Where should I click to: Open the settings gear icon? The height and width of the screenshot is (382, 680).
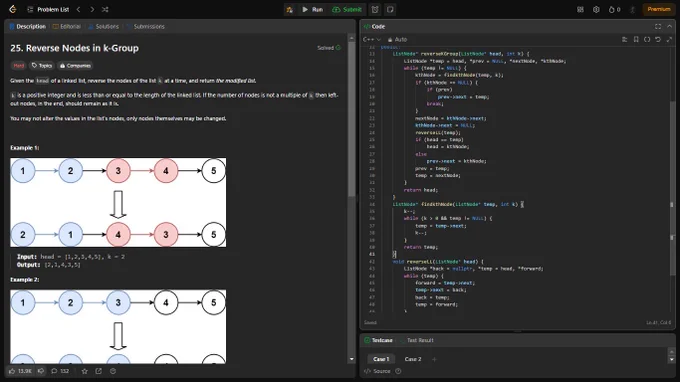point(596,10)
